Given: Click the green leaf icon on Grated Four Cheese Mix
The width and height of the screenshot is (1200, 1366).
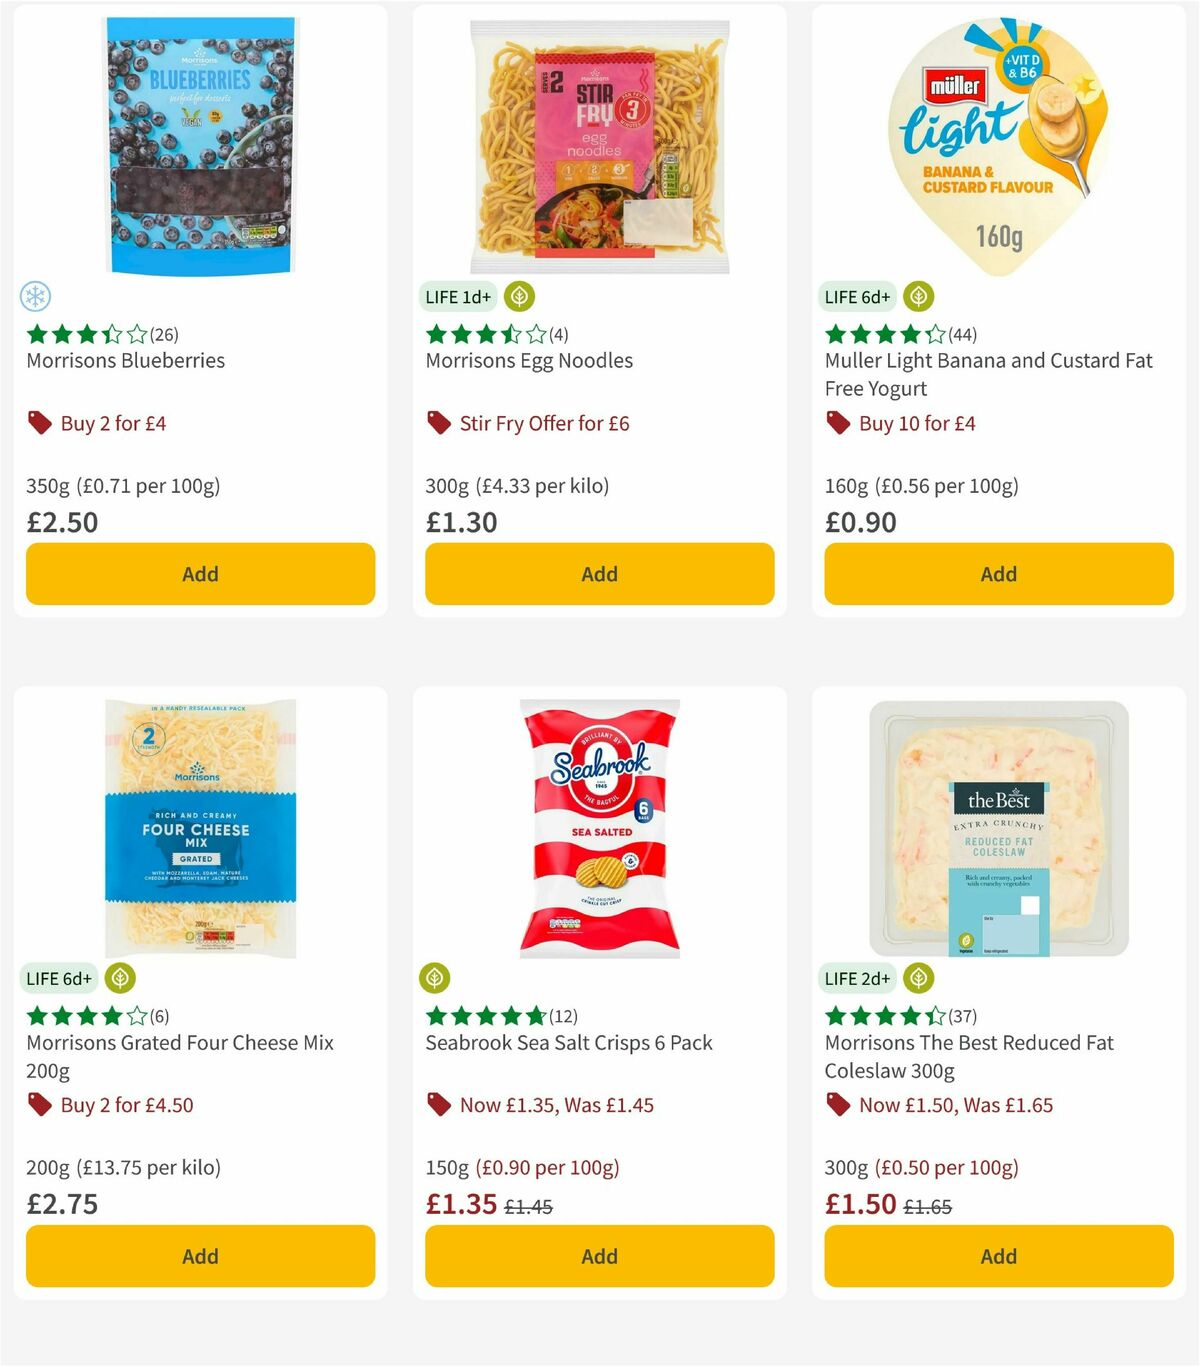Looking at the screenshot, I should (x=120, y=978).
